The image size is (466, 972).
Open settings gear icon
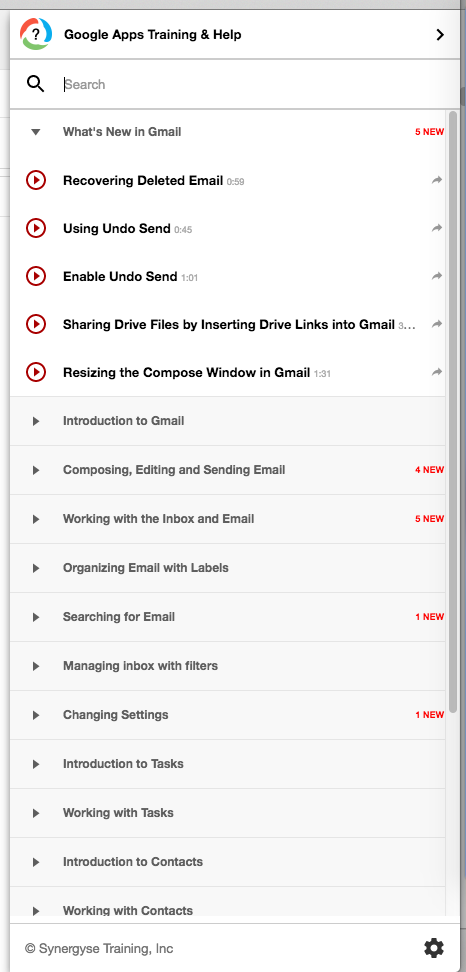coord(434,948)
